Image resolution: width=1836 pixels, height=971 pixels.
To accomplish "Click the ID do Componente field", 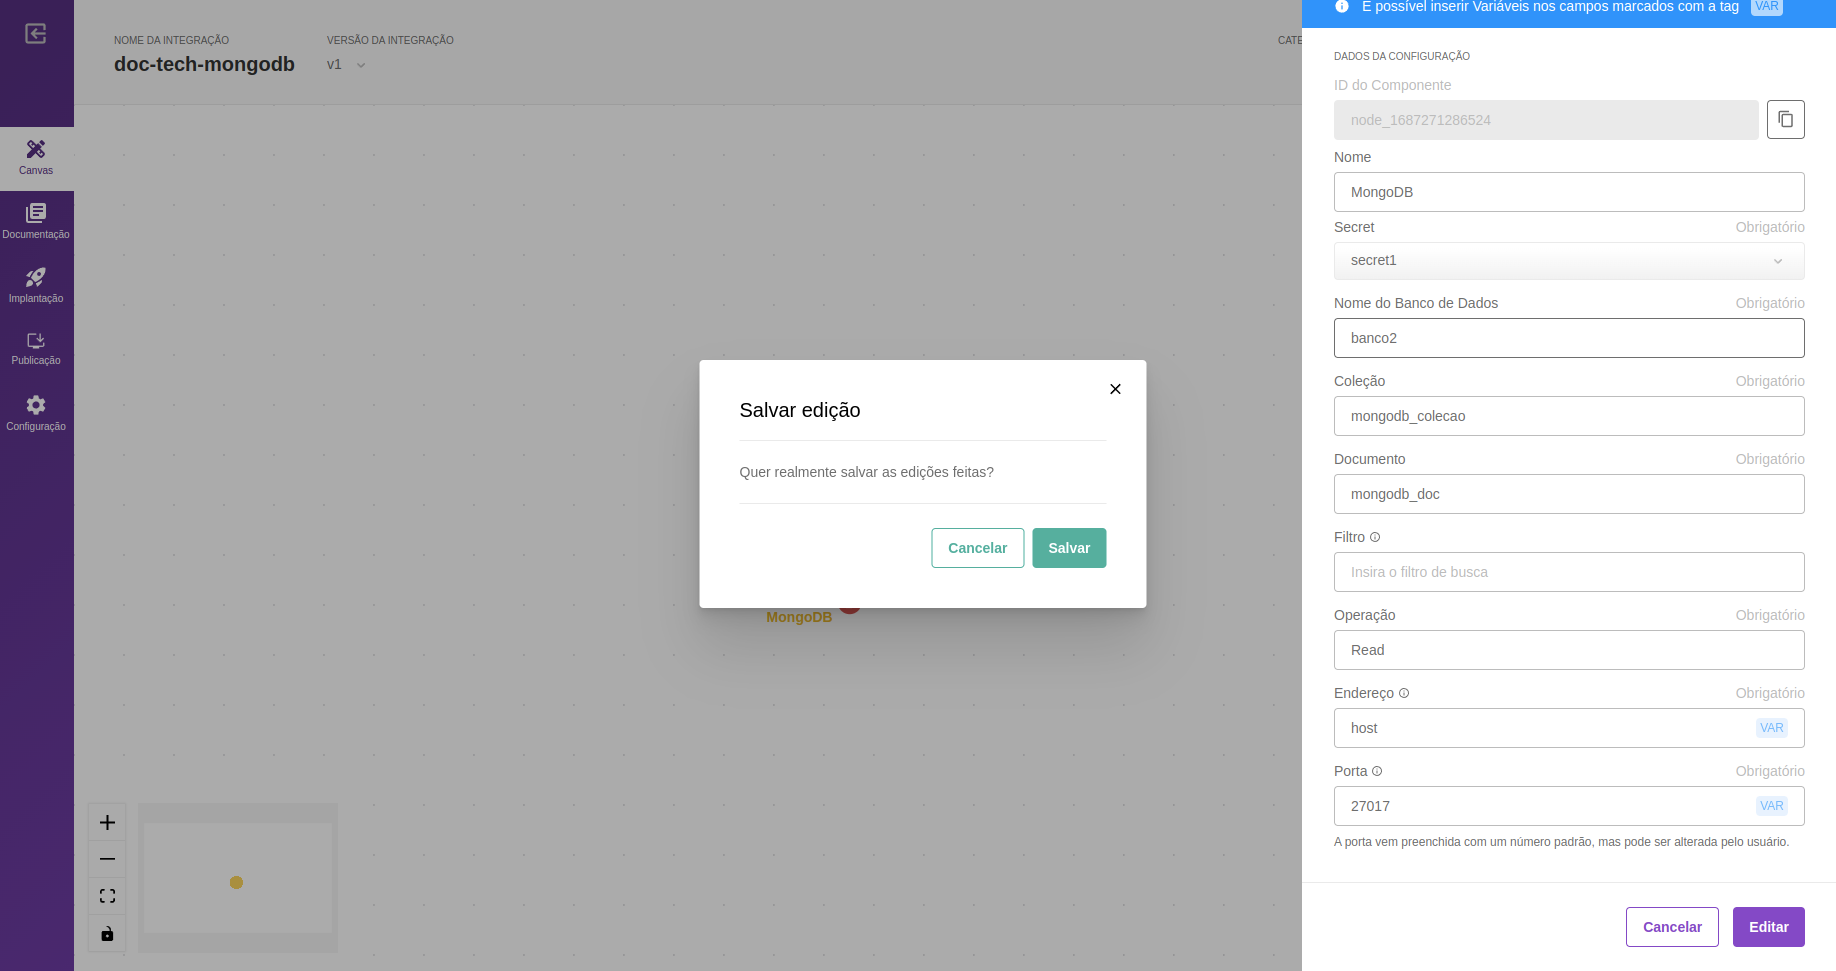I will pos(1546,120).
